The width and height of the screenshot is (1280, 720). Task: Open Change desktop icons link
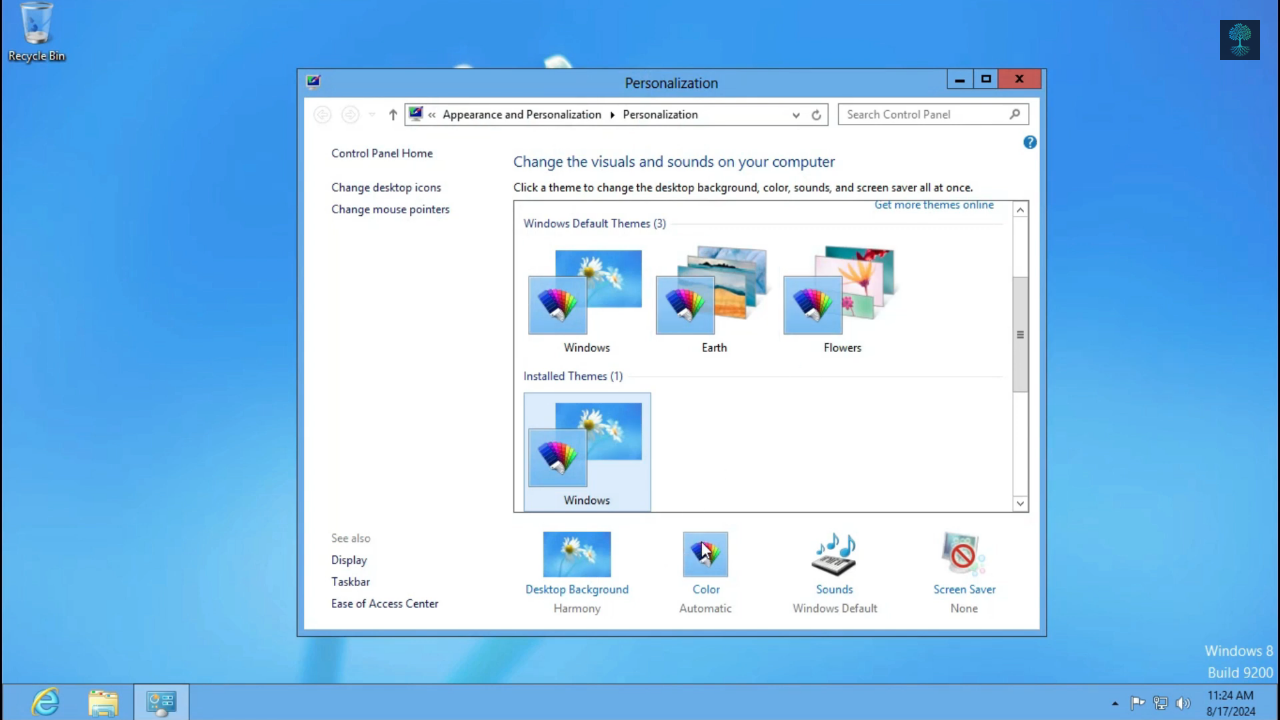pos(386,188)
